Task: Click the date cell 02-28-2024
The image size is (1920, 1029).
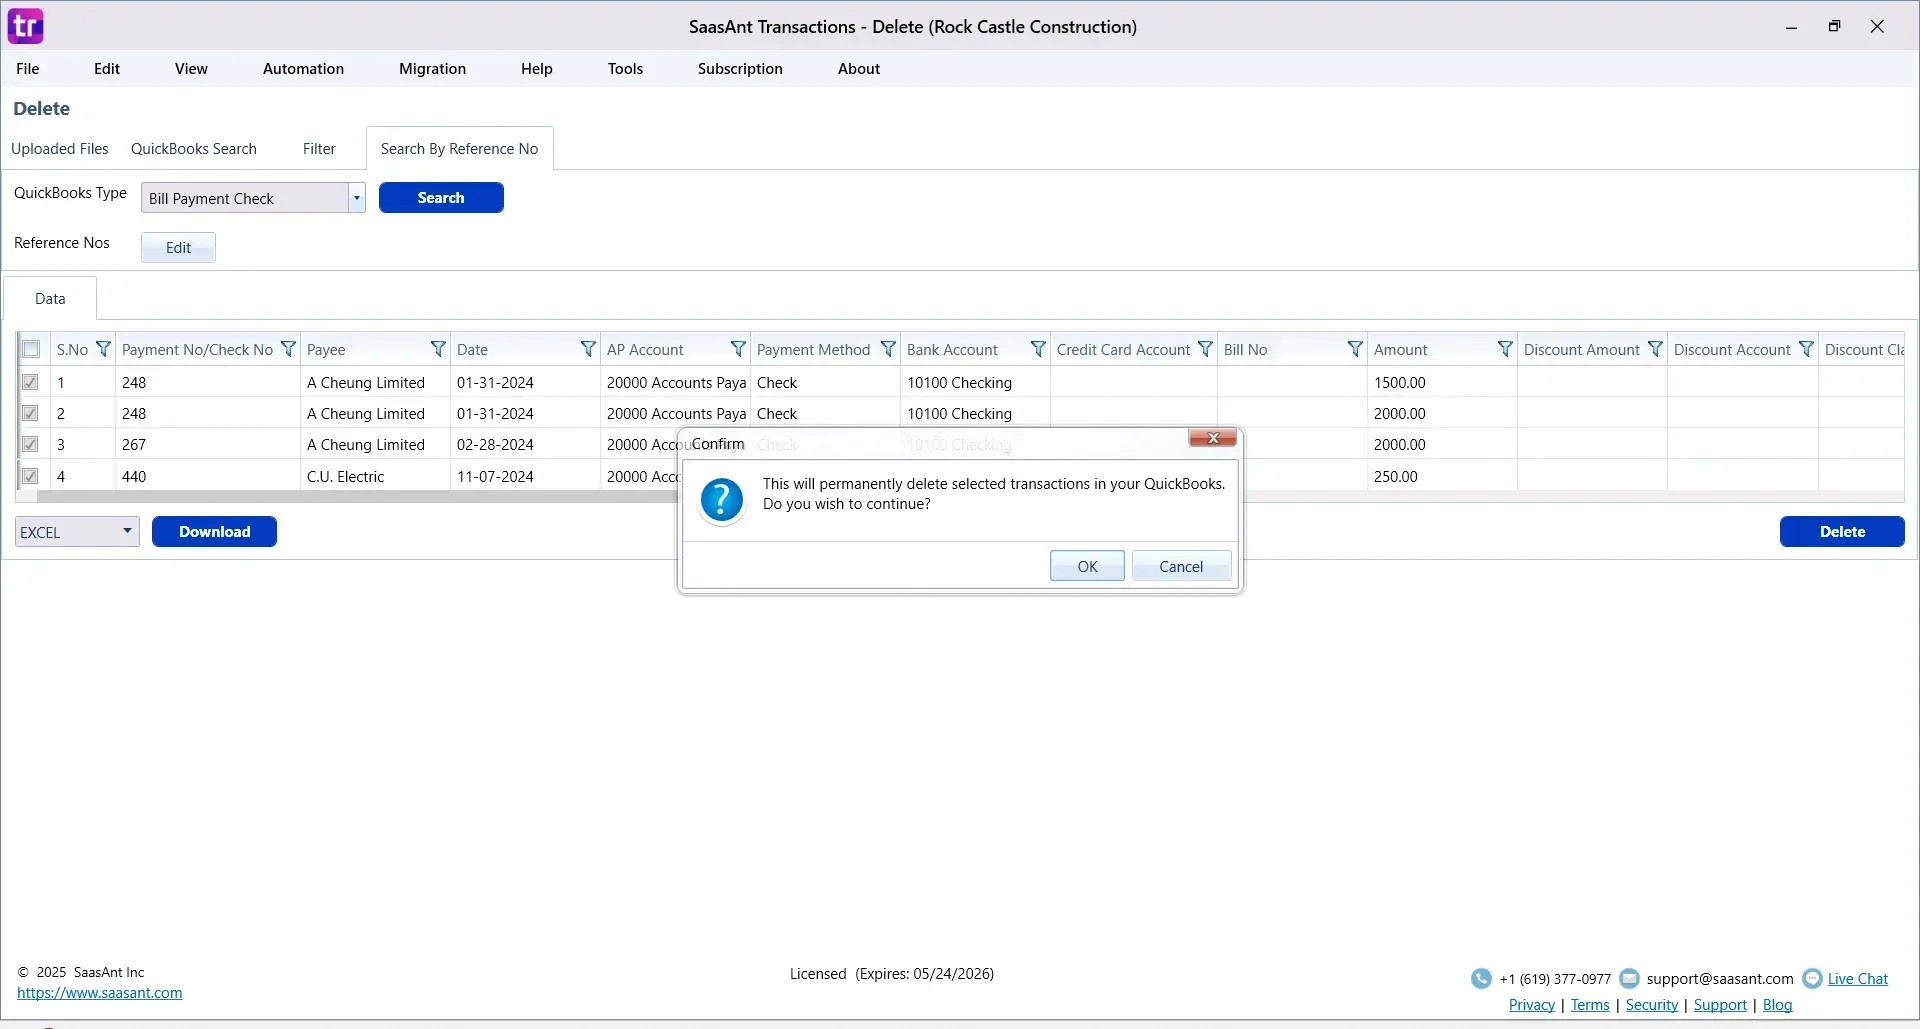Action: pos(525,444)
